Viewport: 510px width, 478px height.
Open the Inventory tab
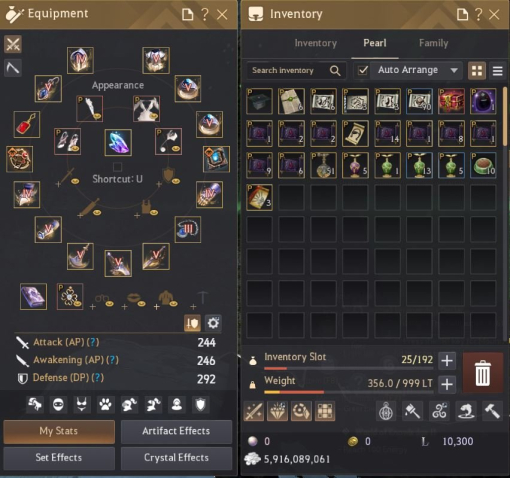pyautogui.click(x=316, y=43)
